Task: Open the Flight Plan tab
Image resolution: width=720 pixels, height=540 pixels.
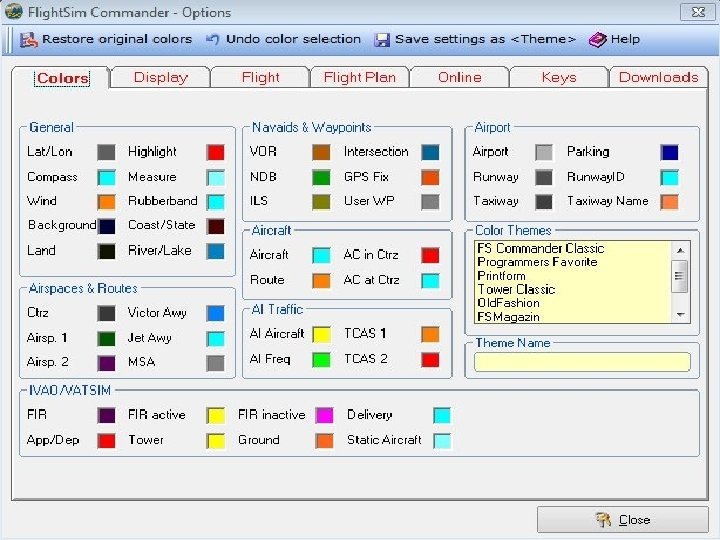Action: pos(360,77)
